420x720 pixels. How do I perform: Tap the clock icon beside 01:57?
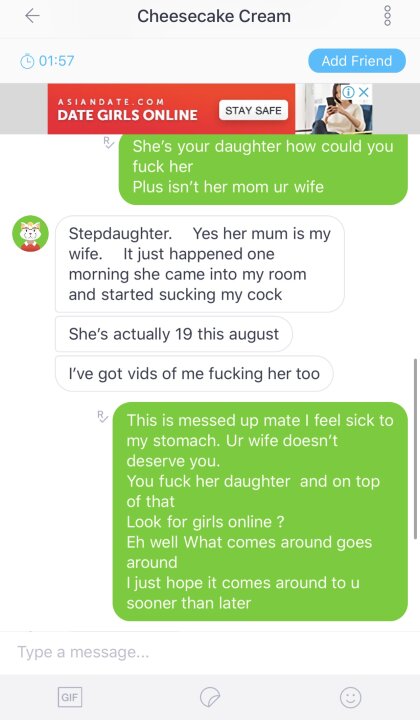[x=27, y=61]
